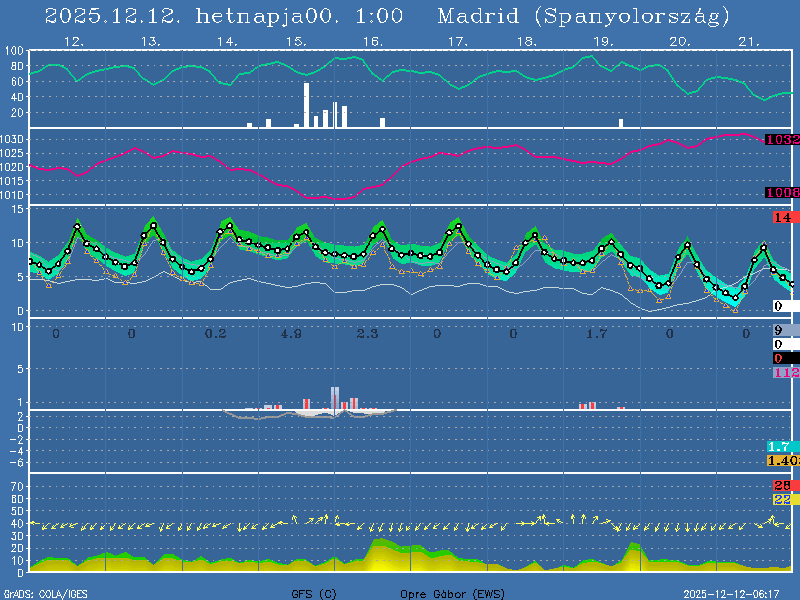Click the grey-blue 9 value badge
This screenshot has height=600, width=800.
tap(779, 331)
